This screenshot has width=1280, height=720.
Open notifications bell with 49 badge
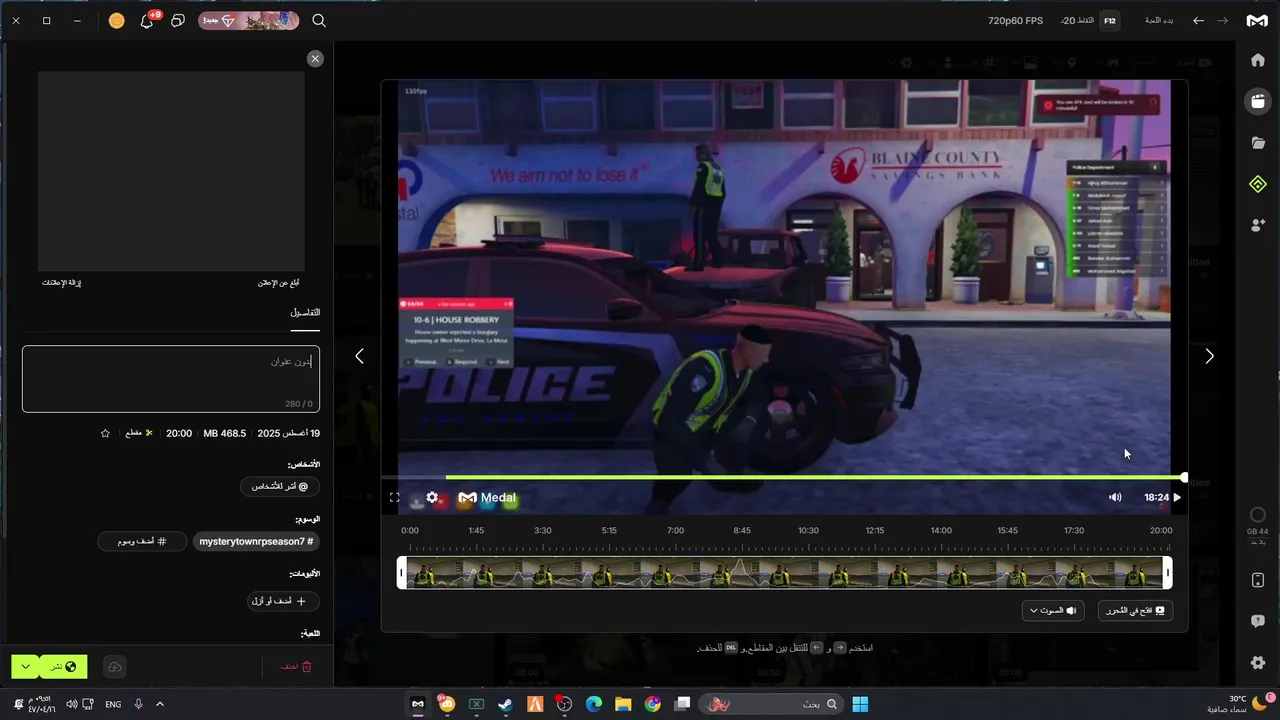[x=148, y=20]
